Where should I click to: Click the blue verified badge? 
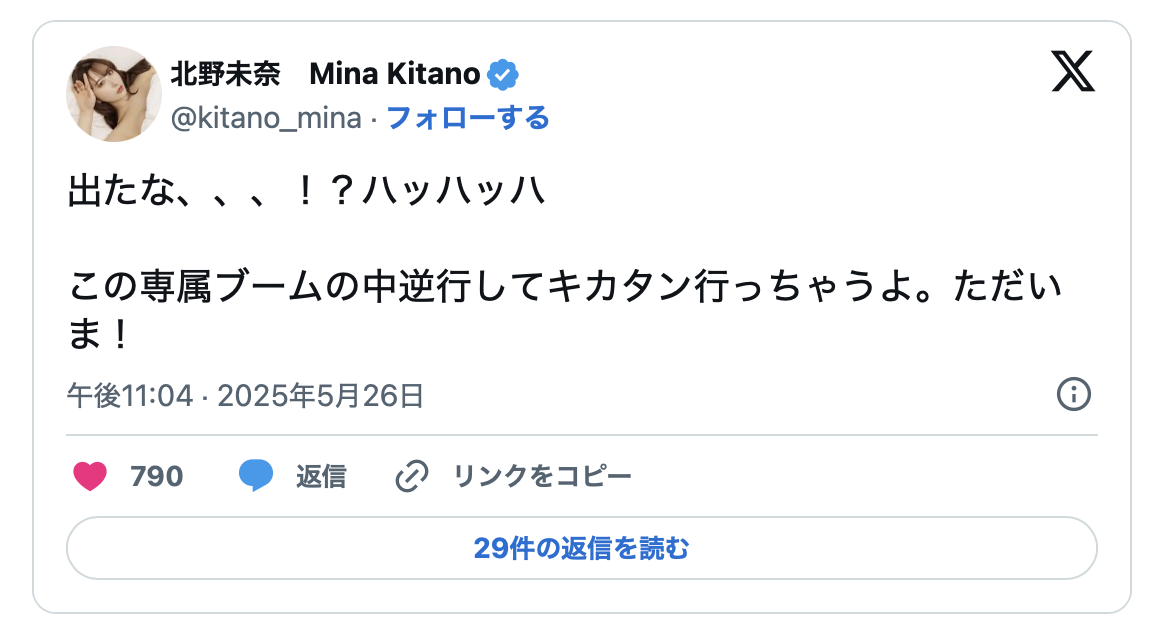pyautogui.click(x=502, y=74)
